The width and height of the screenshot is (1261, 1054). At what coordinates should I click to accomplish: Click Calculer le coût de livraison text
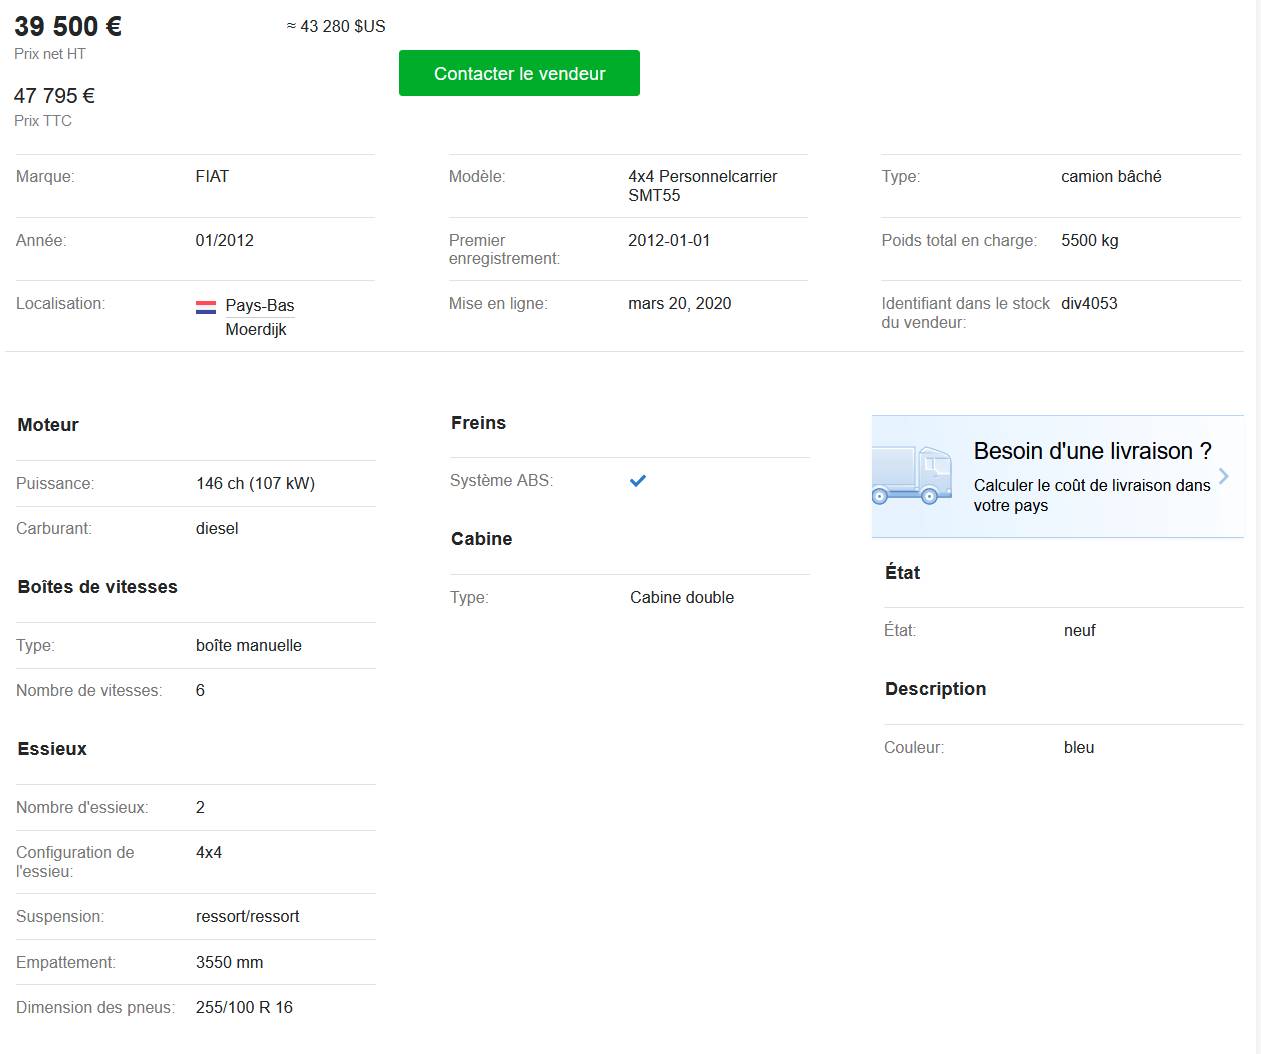pos(1091,495)
